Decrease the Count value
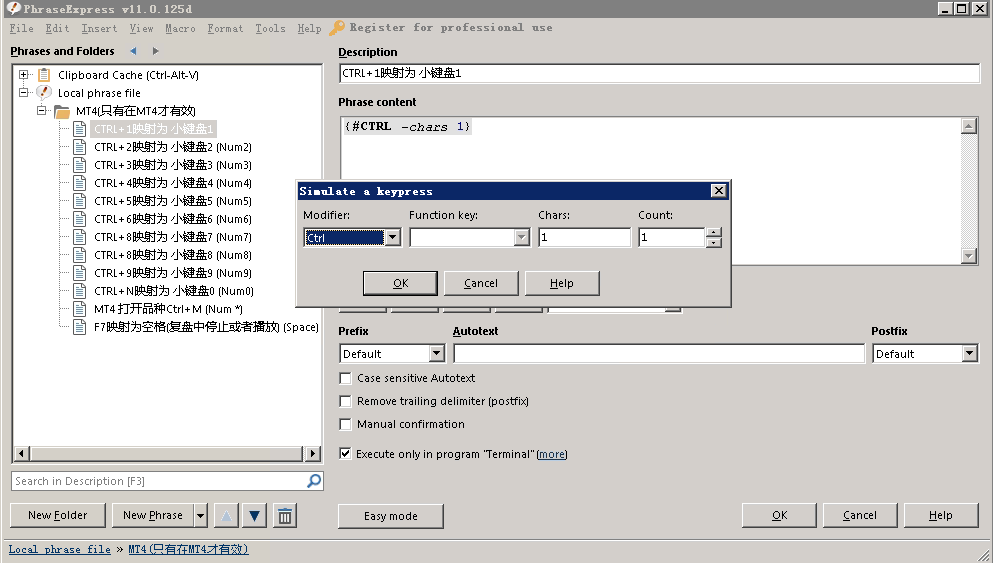The image size is (993, 563). (713, 243)
